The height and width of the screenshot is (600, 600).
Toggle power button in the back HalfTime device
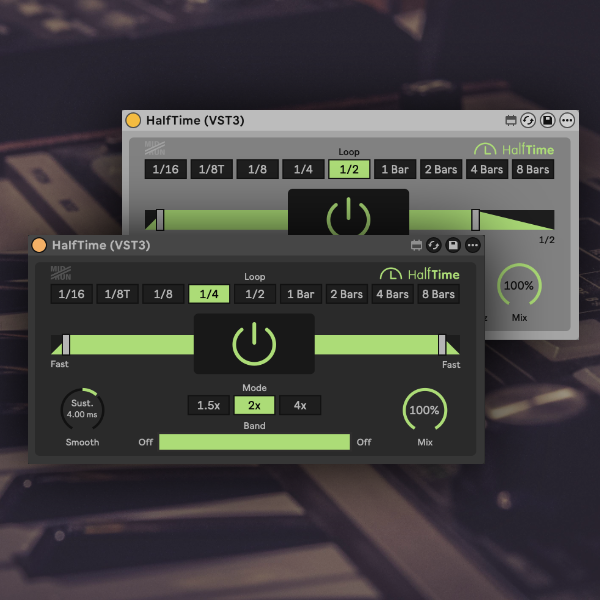(x=348, y=217)
